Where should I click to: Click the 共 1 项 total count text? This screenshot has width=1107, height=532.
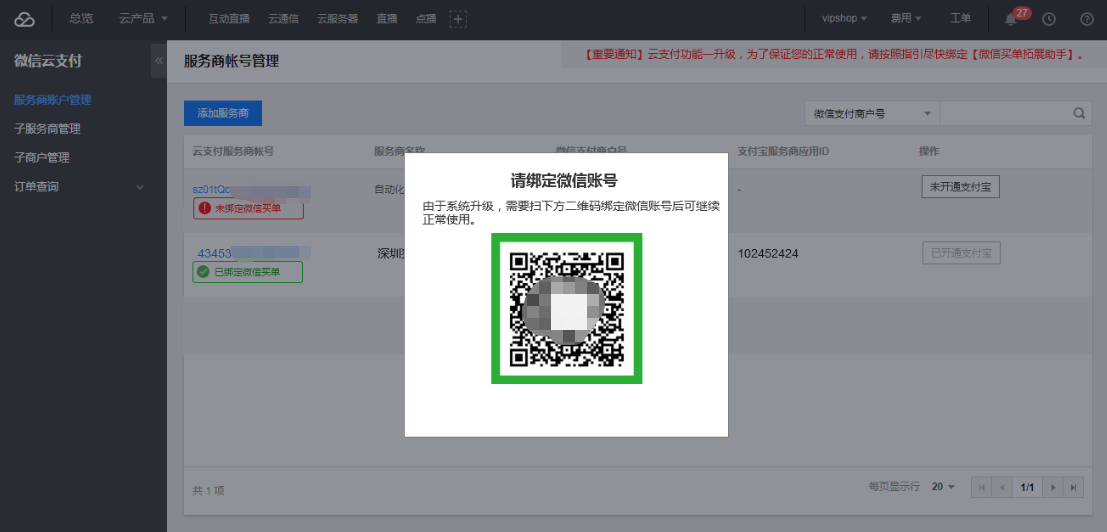pyautogui.click(x=208, y=490)
